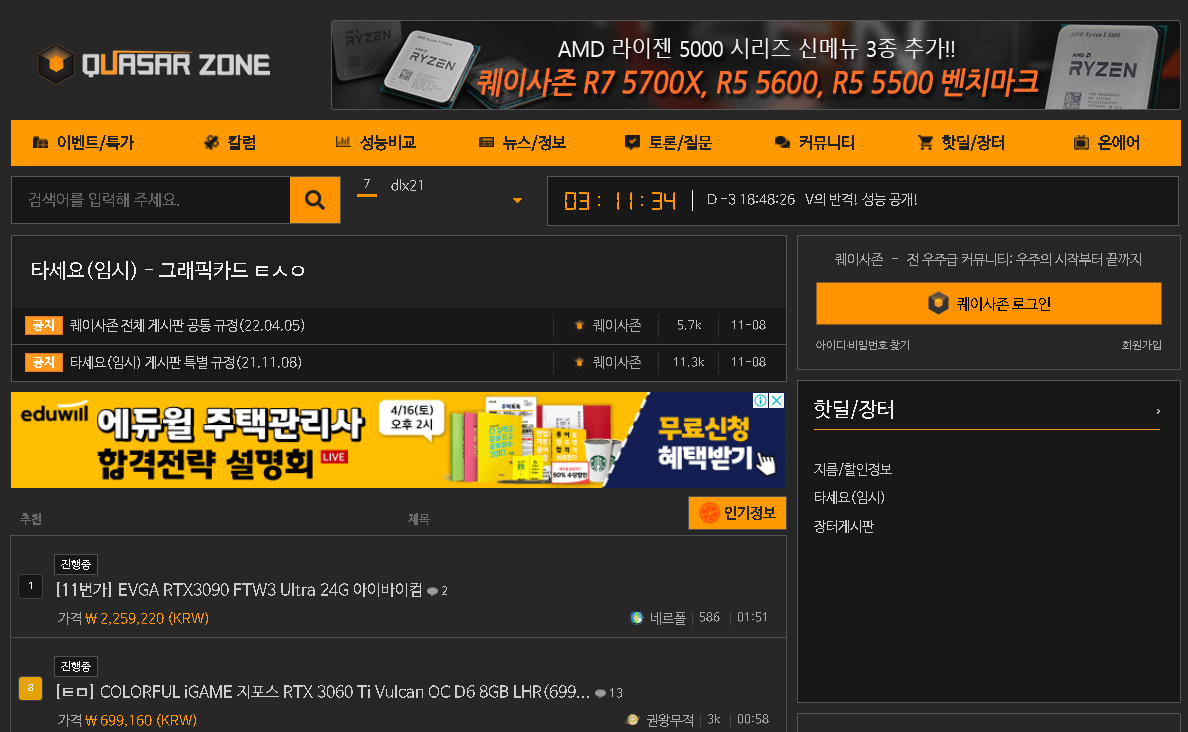Click the search input field
This screenshot has width=1188, height=732.
151,200
